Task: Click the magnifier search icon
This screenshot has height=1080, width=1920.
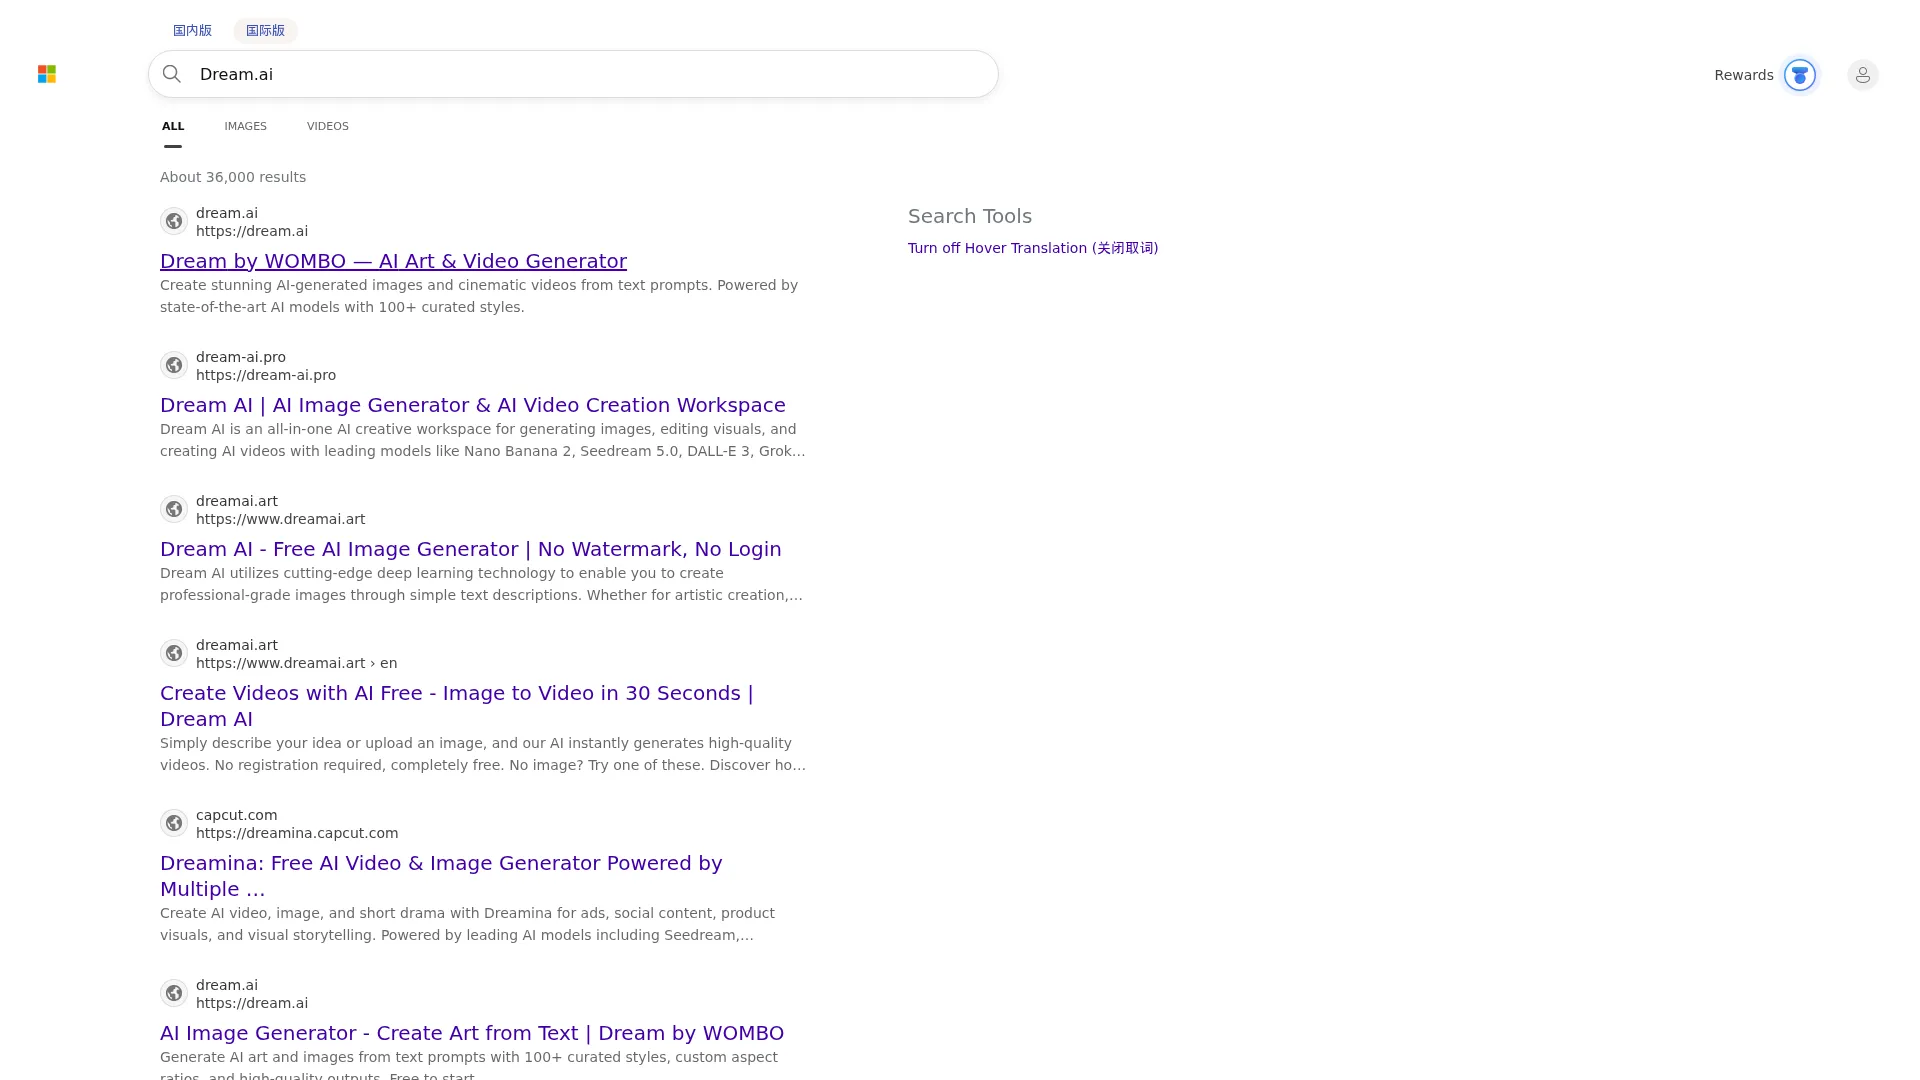Action: coord(172,74)
